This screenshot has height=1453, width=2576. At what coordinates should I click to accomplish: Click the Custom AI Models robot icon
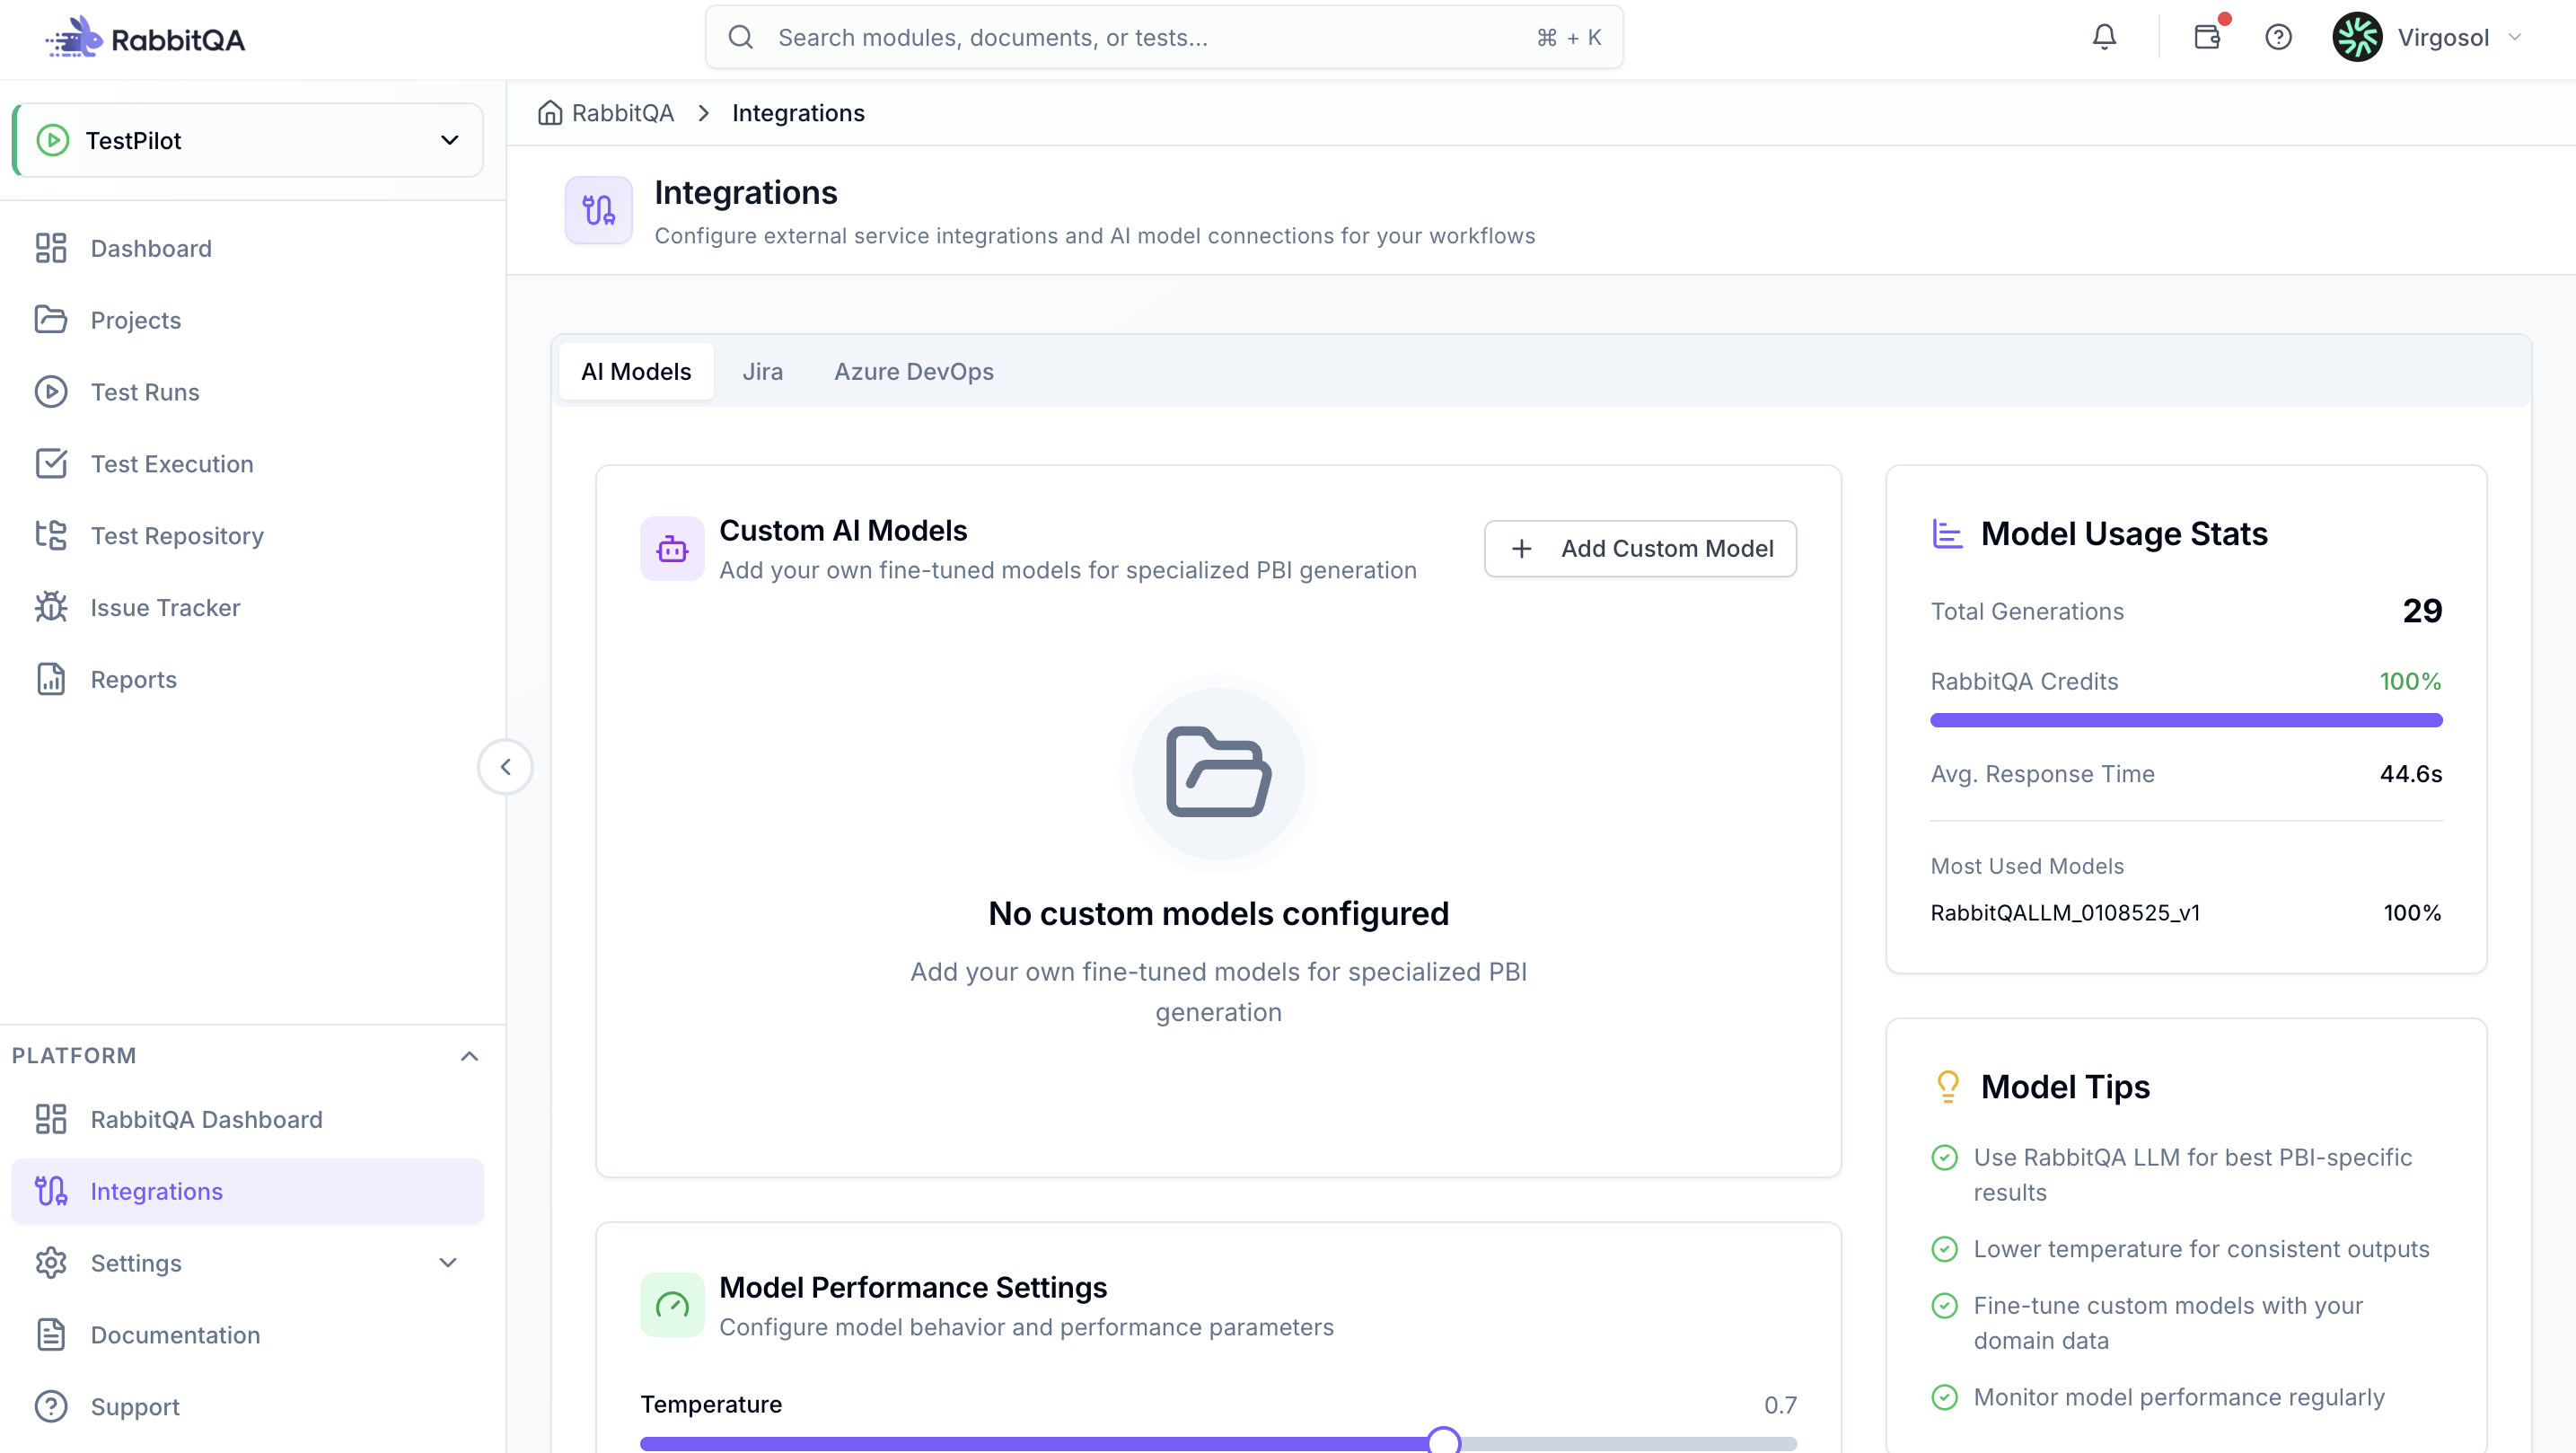pyautogui.click(x=672, y=548)
